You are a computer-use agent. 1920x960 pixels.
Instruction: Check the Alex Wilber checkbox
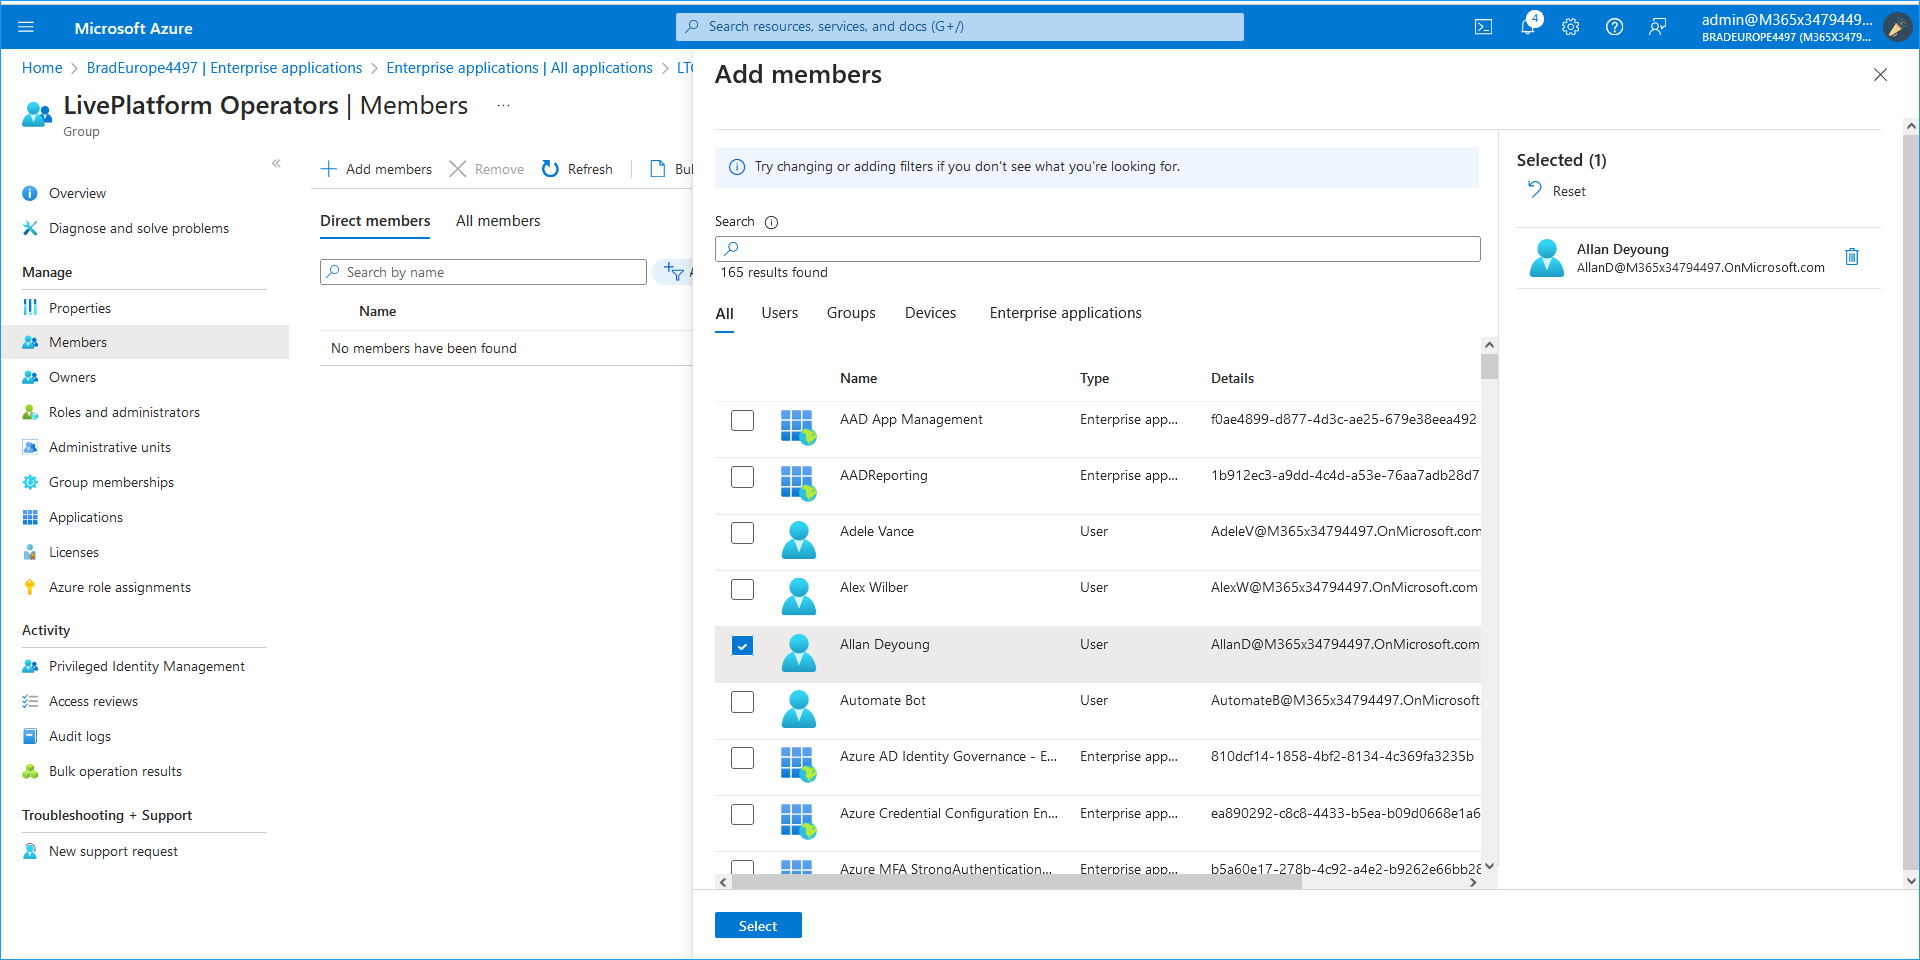tap(742, 589)
